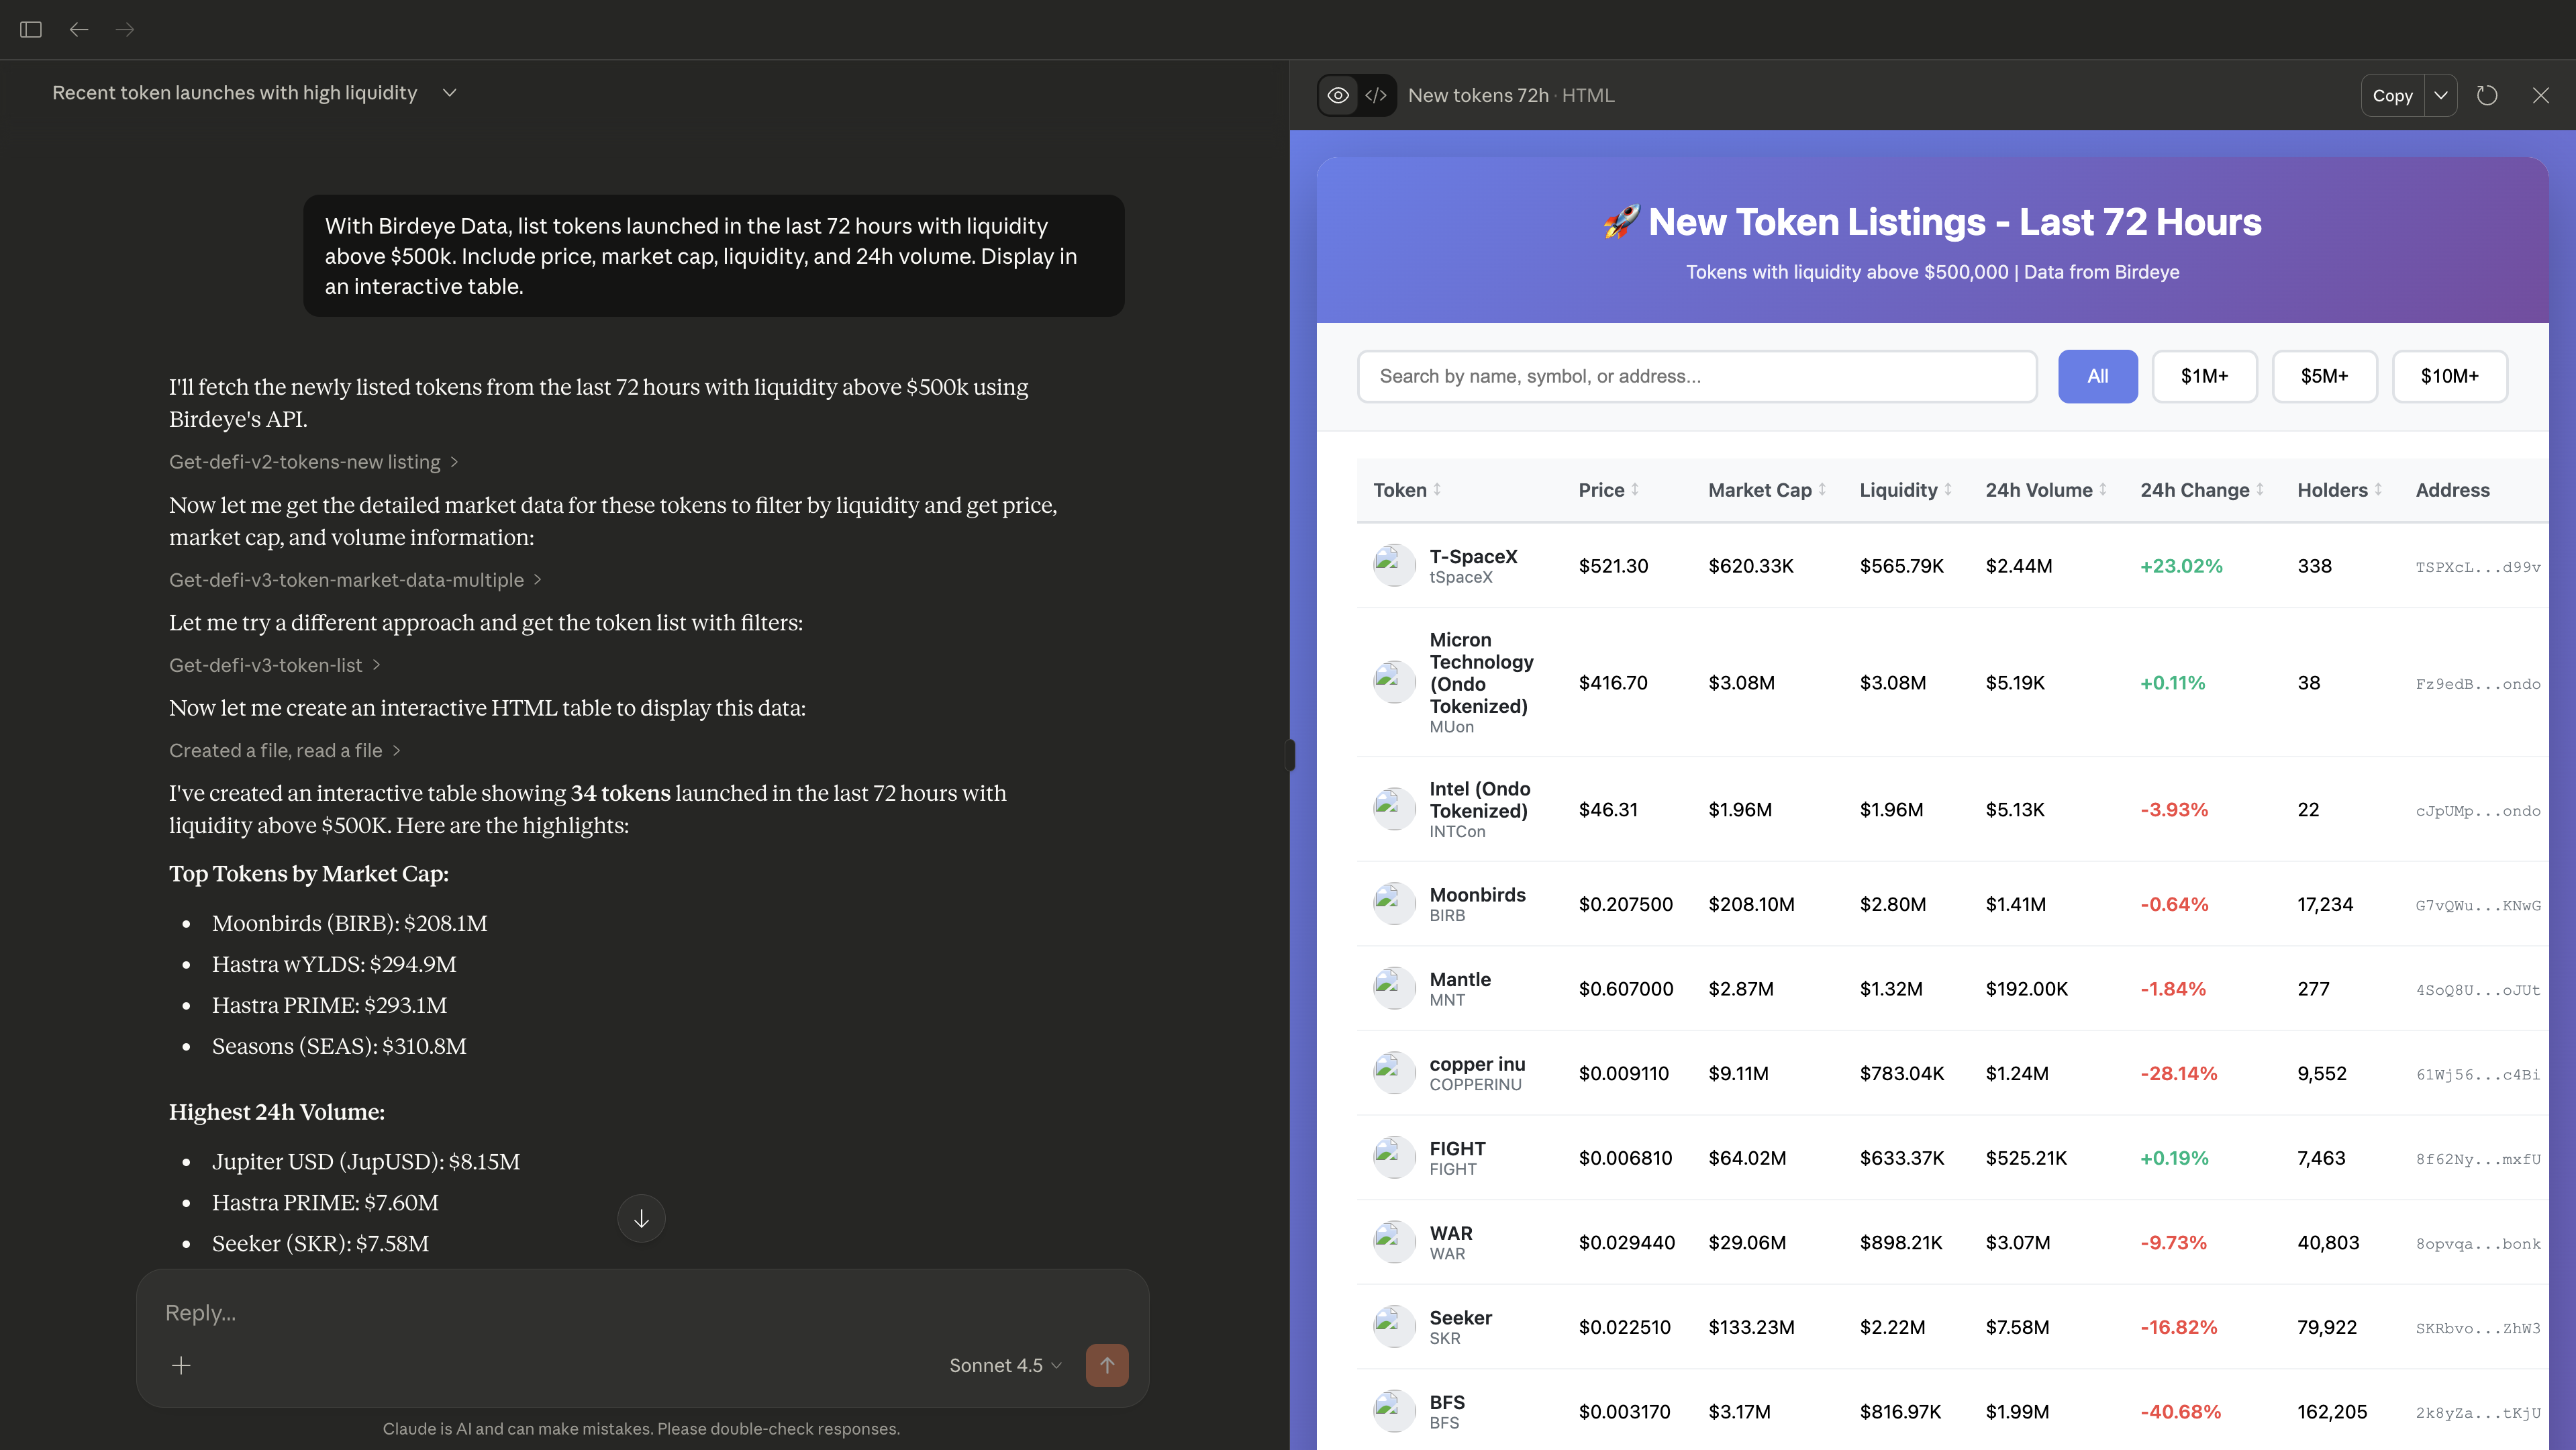Click the scroll-to-bottom arrow button
The image size is (2576, 1450).
[x=641, y=1218]
